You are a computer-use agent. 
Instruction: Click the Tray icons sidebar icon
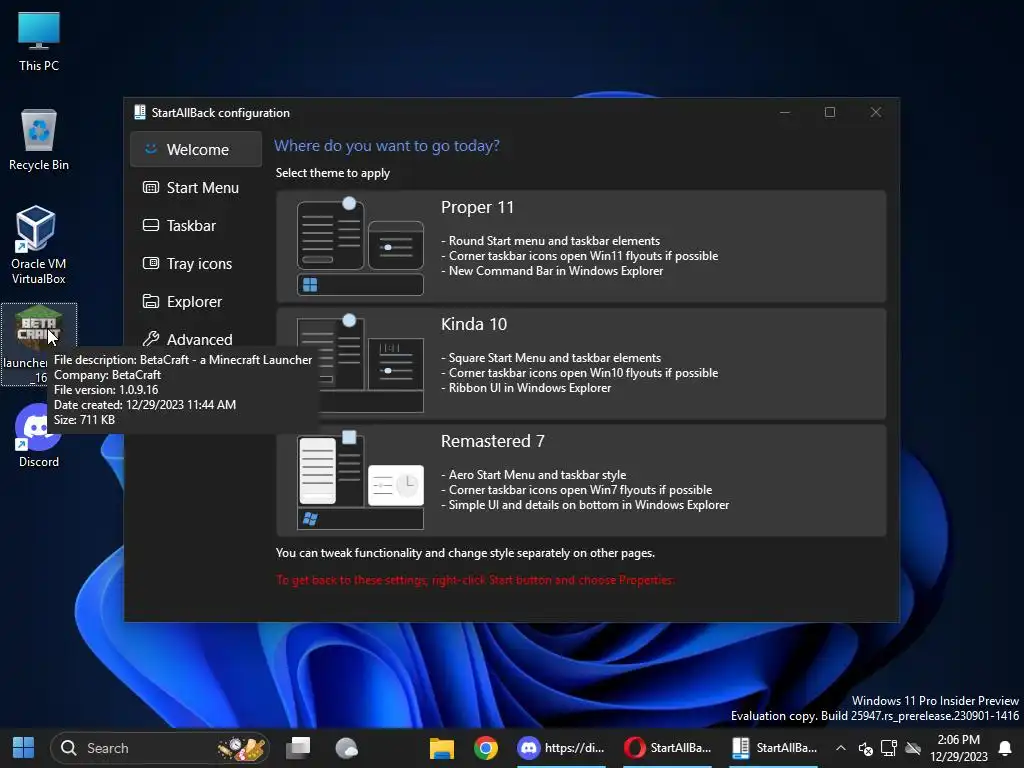pos(151,263)
